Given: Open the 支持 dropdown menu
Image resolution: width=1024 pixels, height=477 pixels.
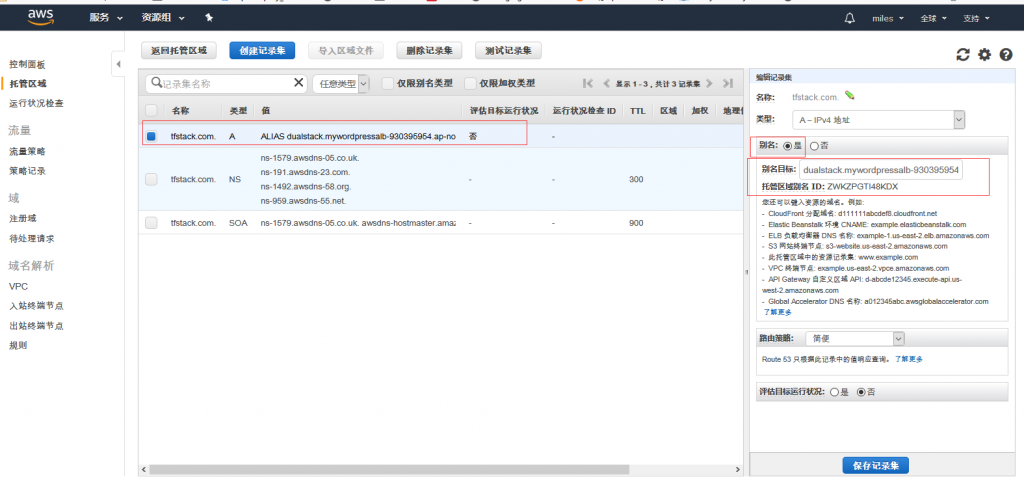Looking at the screenshot, I should click(x=976, y=18).
